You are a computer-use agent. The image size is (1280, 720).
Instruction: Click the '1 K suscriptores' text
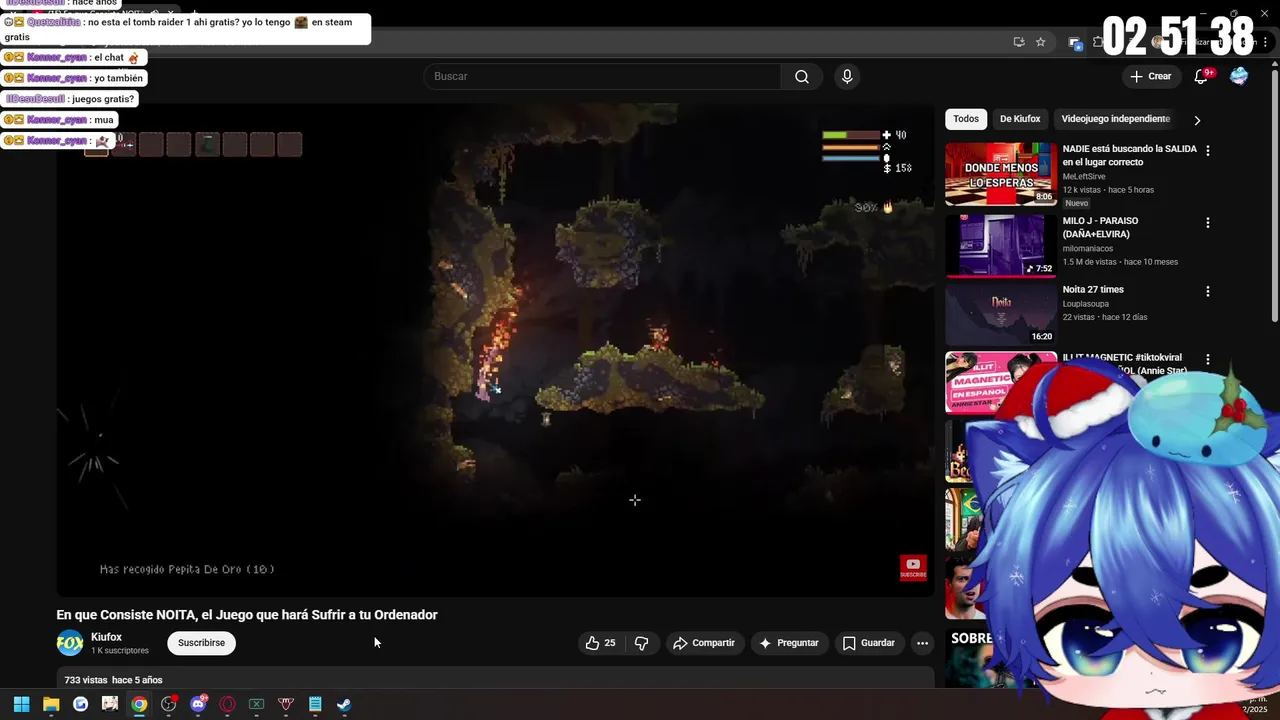(120, 651)
